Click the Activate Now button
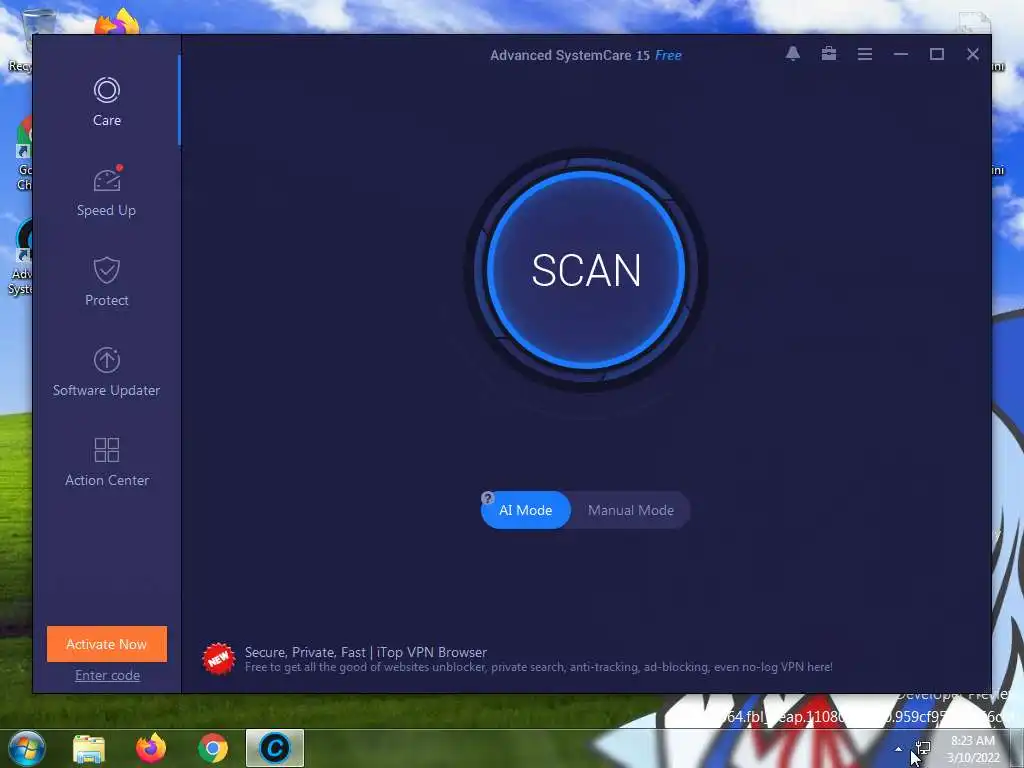The width and height of the screenshot is (1024, 768). pos(106,644)
